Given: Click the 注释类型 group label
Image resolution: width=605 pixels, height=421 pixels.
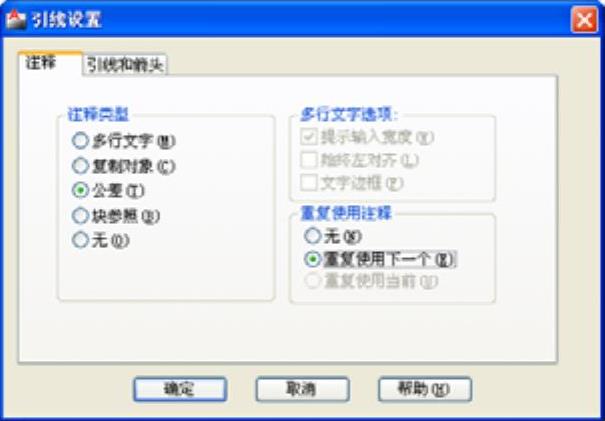Looking at the screenshot, I should click(x=98, y=115).
